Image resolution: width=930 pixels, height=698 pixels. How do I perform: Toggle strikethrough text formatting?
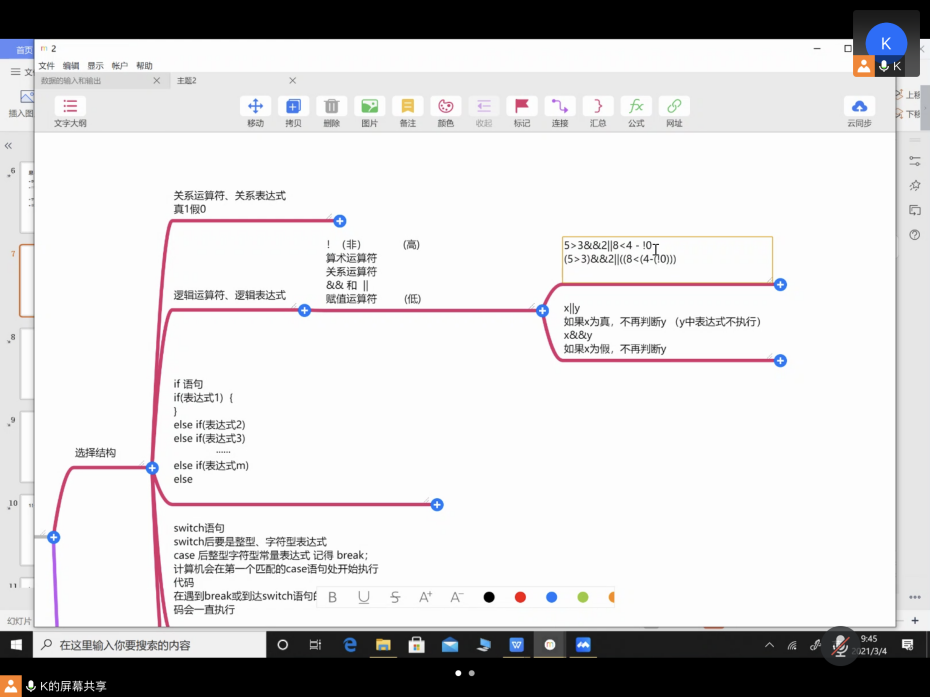395,597
